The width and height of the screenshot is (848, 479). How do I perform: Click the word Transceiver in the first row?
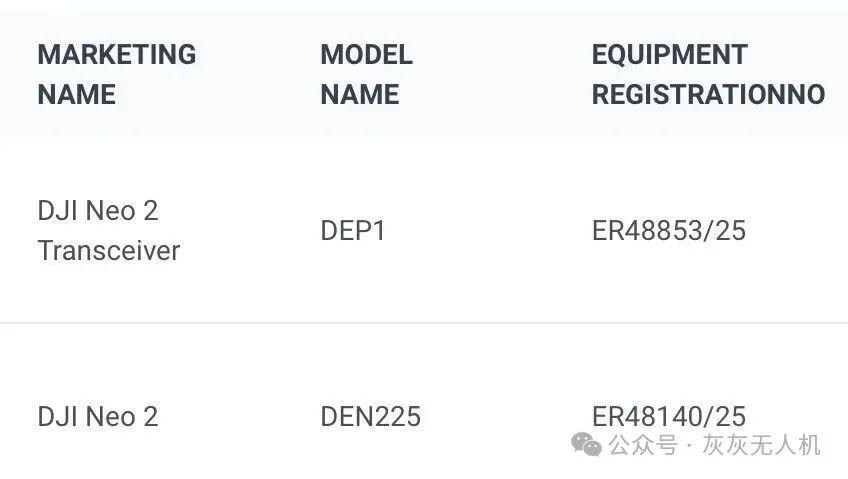108,251
